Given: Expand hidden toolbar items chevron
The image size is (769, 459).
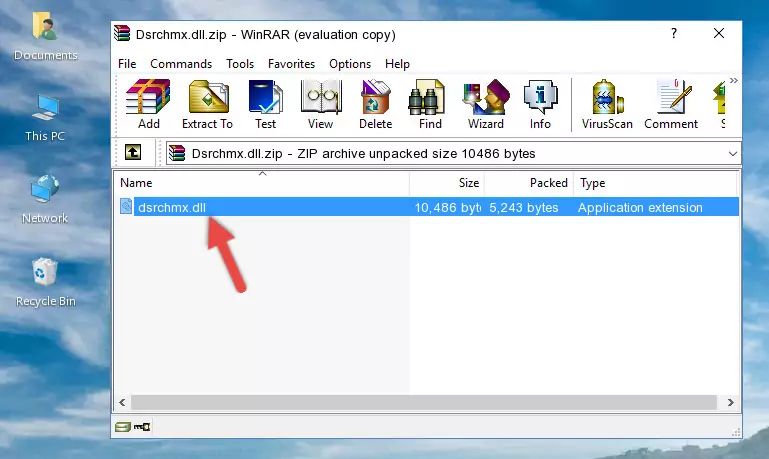Looking at the screenshot, I should click(733, 80).
